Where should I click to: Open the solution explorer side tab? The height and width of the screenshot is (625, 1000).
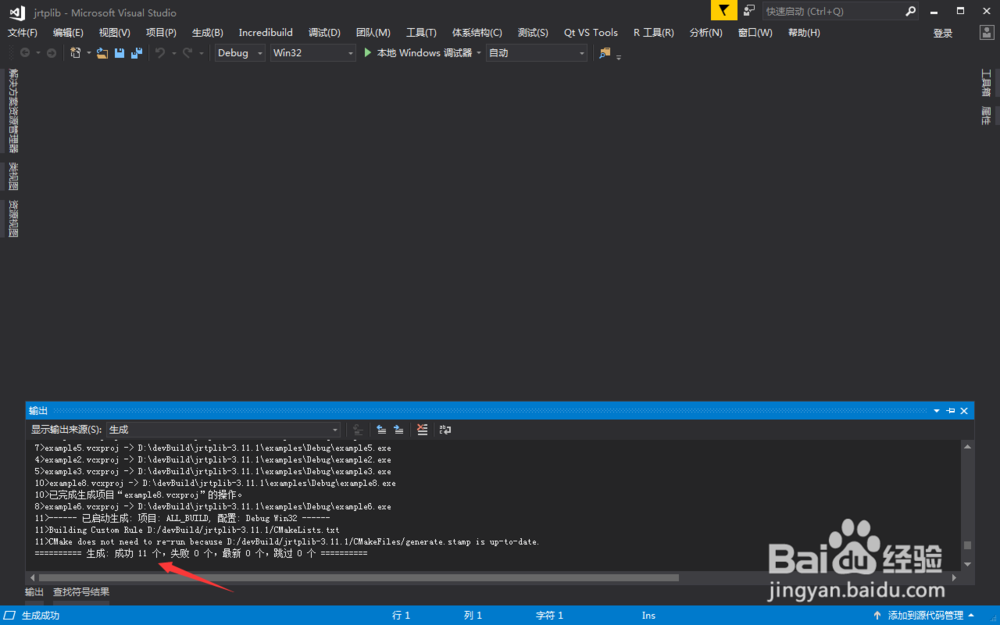point(13,111)
